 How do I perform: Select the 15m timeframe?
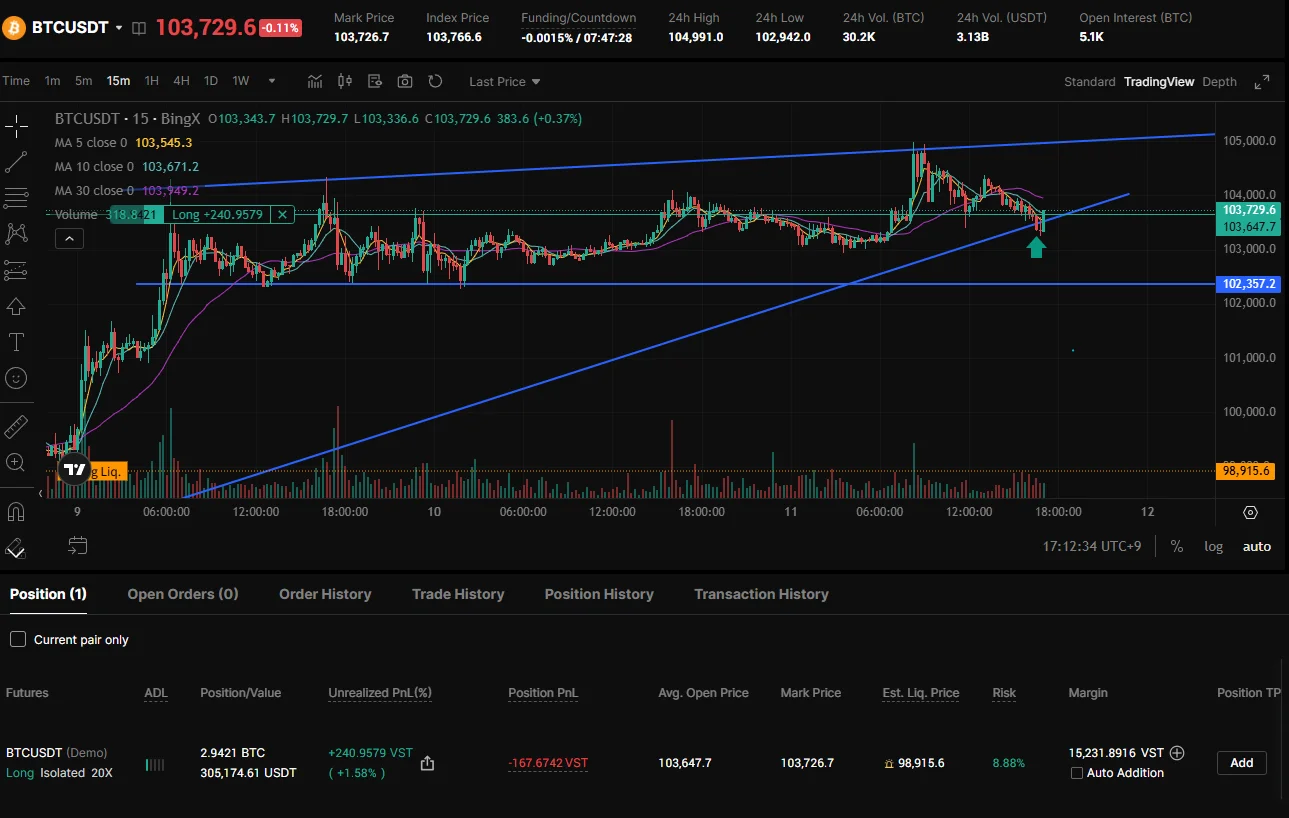(x=118, y=81)
